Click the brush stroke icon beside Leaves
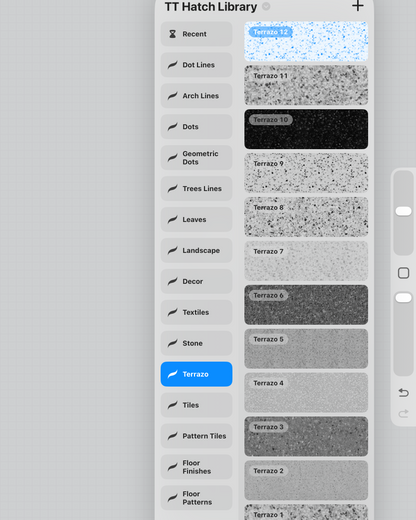The width and height of the screenshot is (416, 520). pyautogui.click(x=172, y=219)
